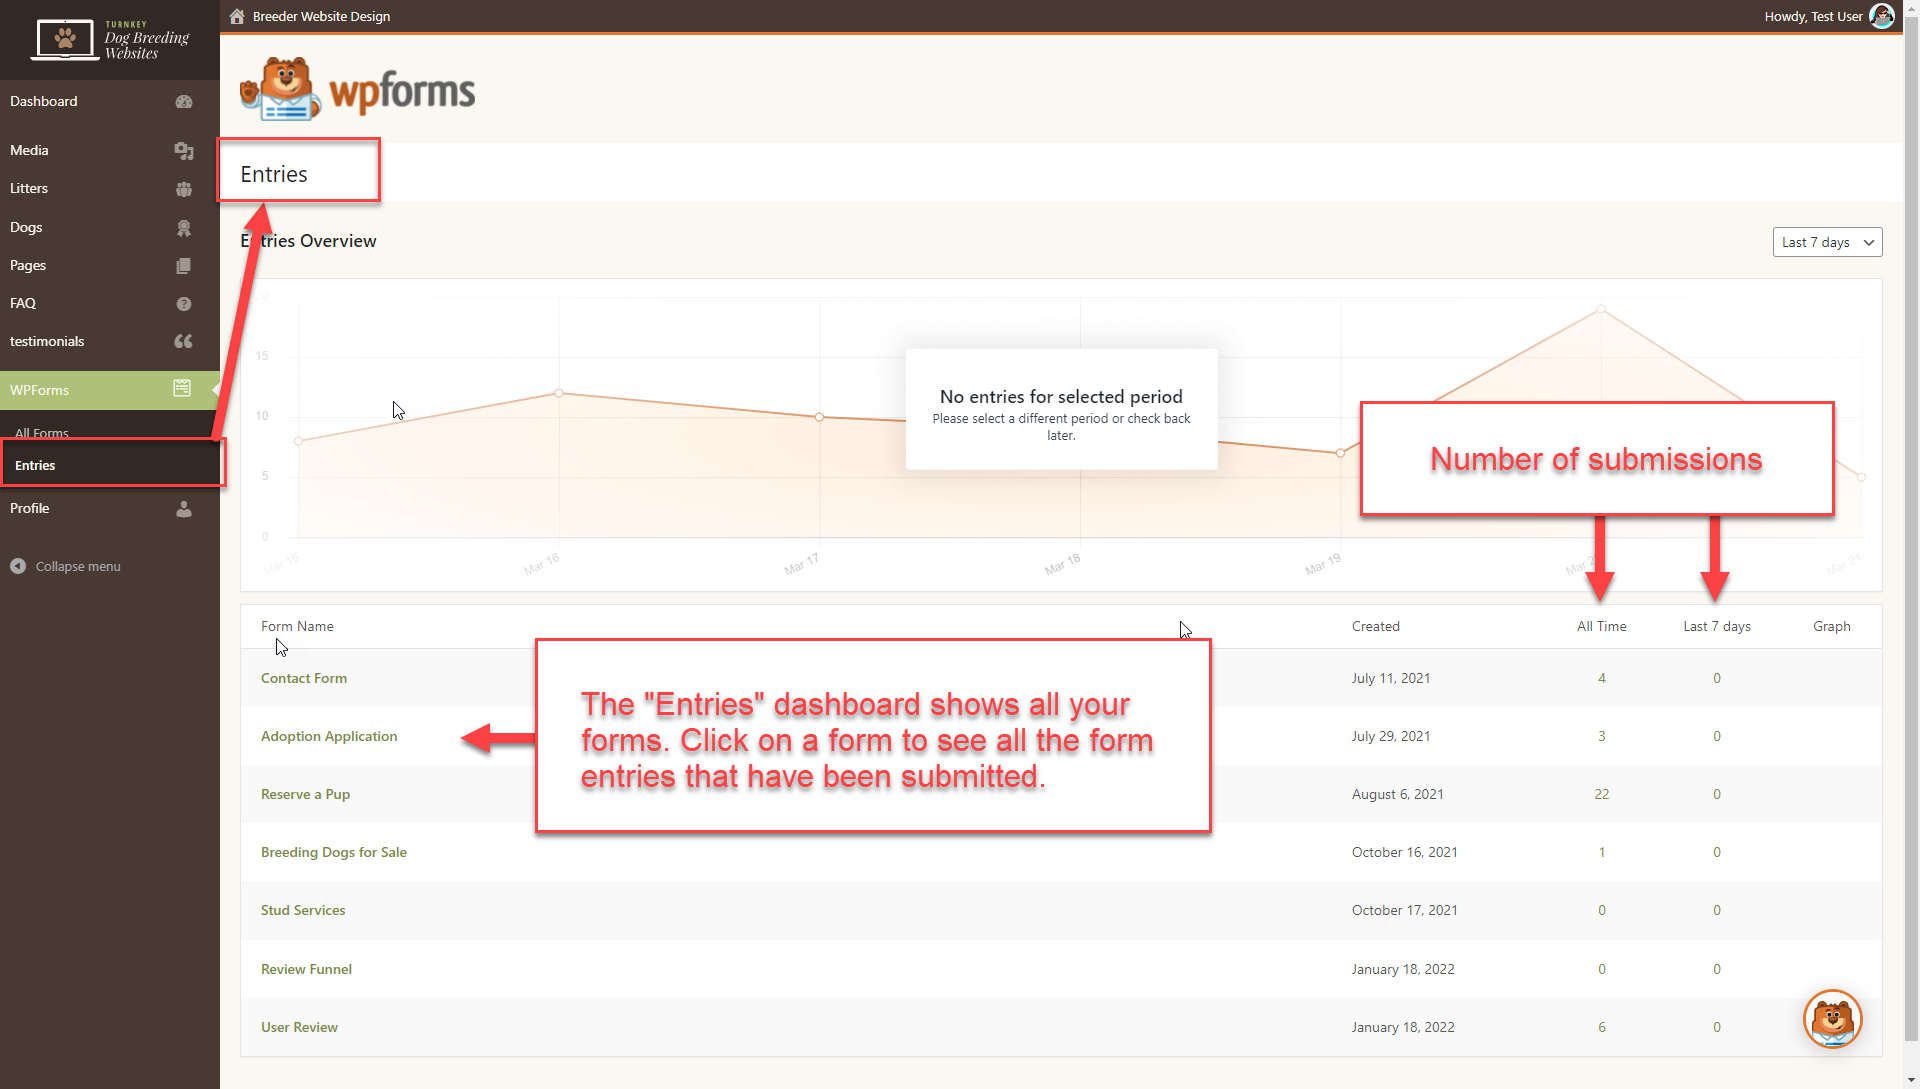1920x1089 pixels.
Task: Select Entries in the WPForms submenu
Action: point(35,465)
